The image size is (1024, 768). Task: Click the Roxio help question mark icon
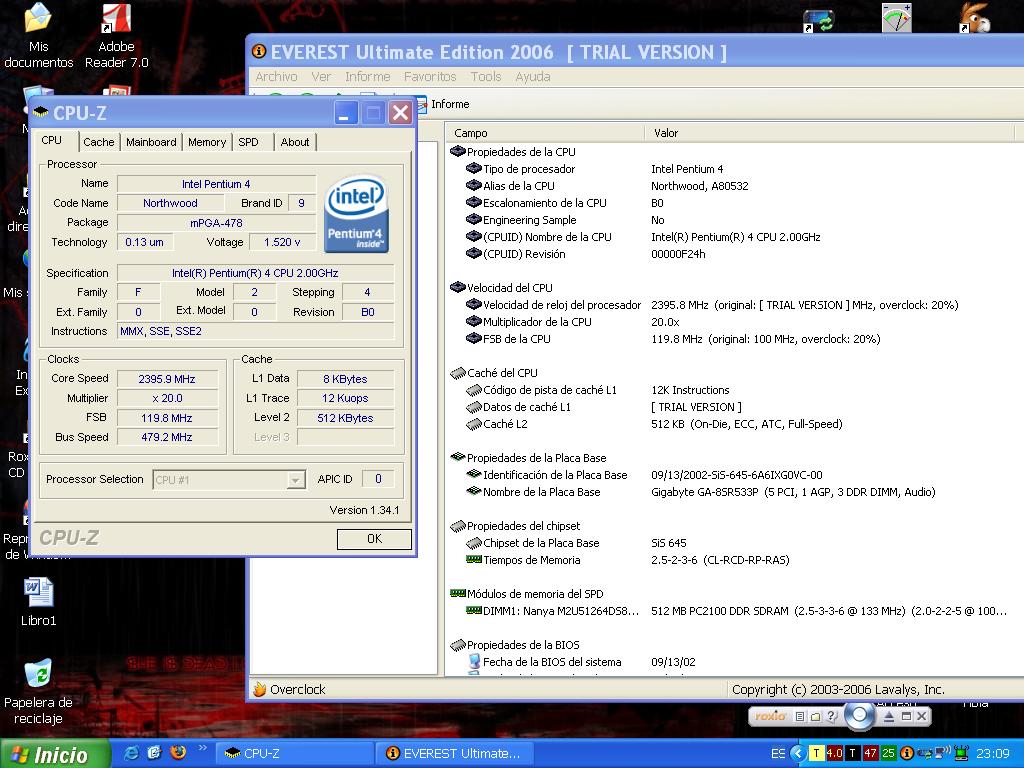(x=832, y=717)
